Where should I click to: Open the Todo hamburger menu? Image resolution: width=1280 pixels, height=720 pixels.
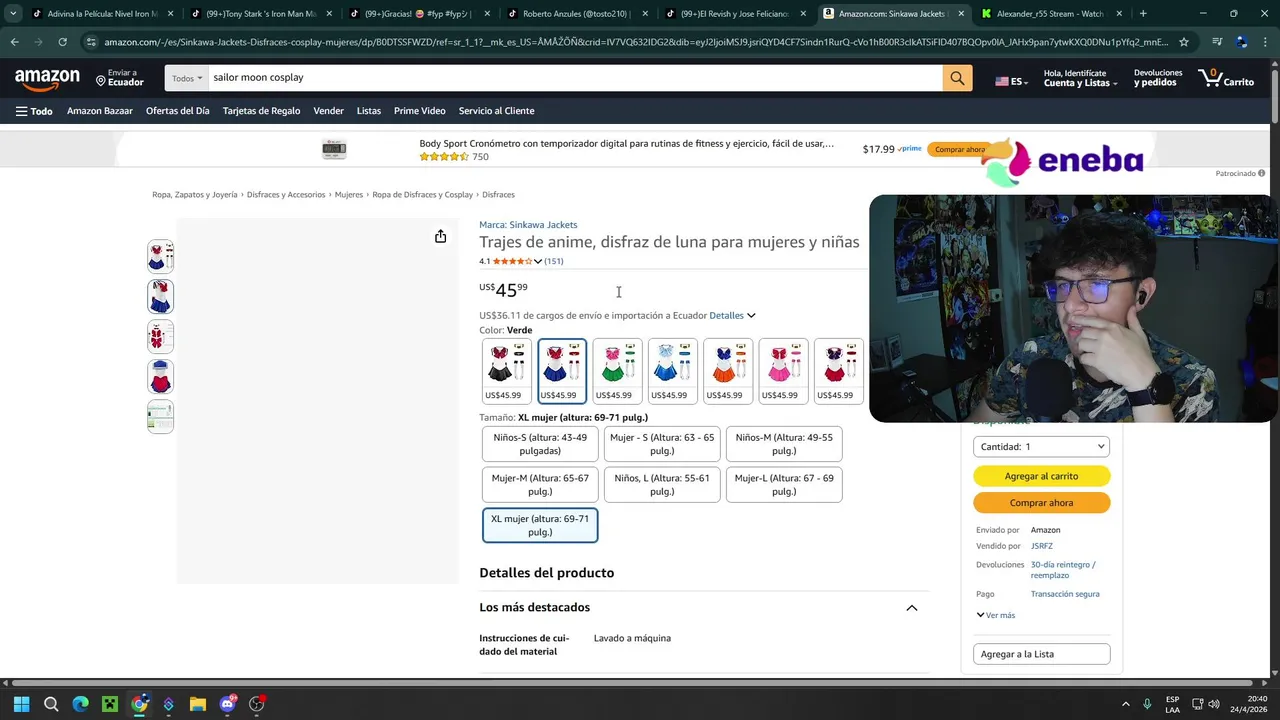coord(34,111)
